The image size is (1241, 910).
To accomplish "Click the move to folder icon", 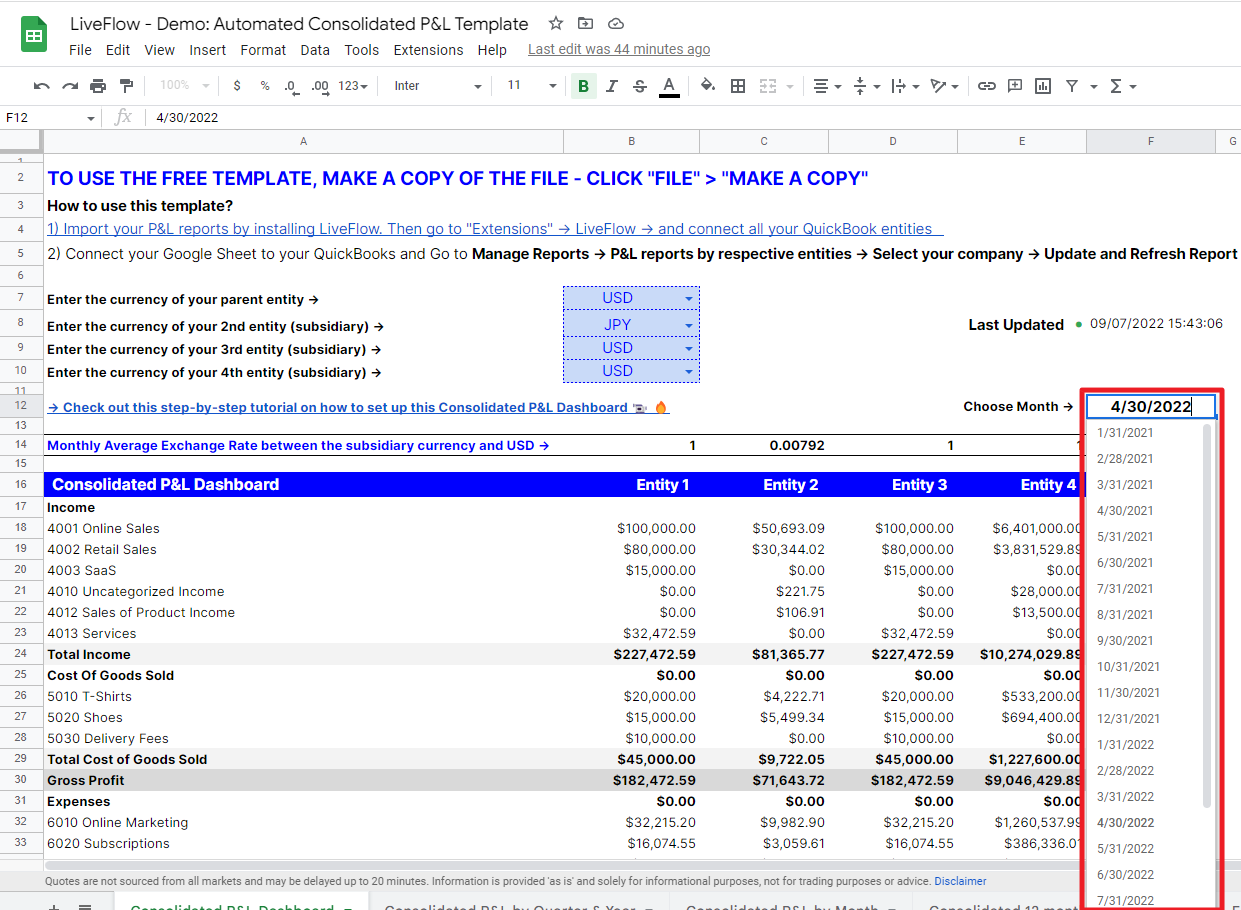I will click(586, 23).
